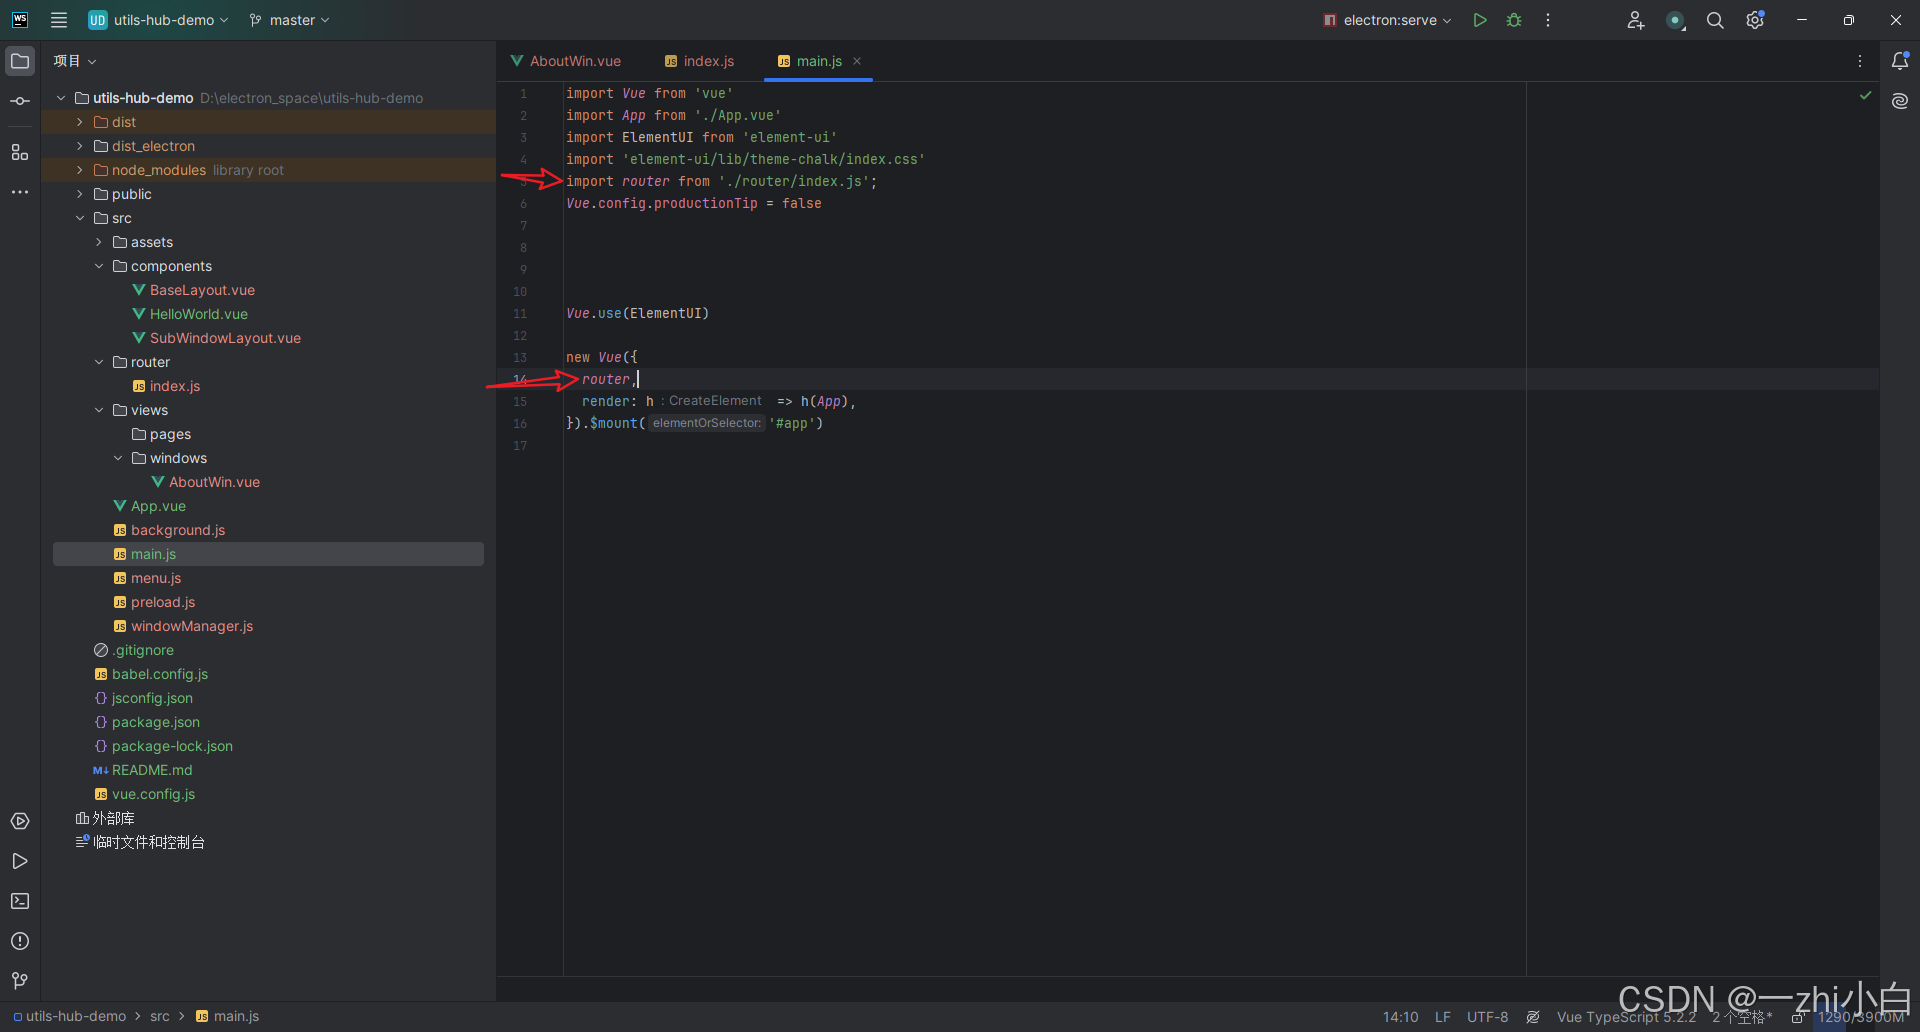
Task: Collapse the windows folder
Action: click(x=118, y=458)
